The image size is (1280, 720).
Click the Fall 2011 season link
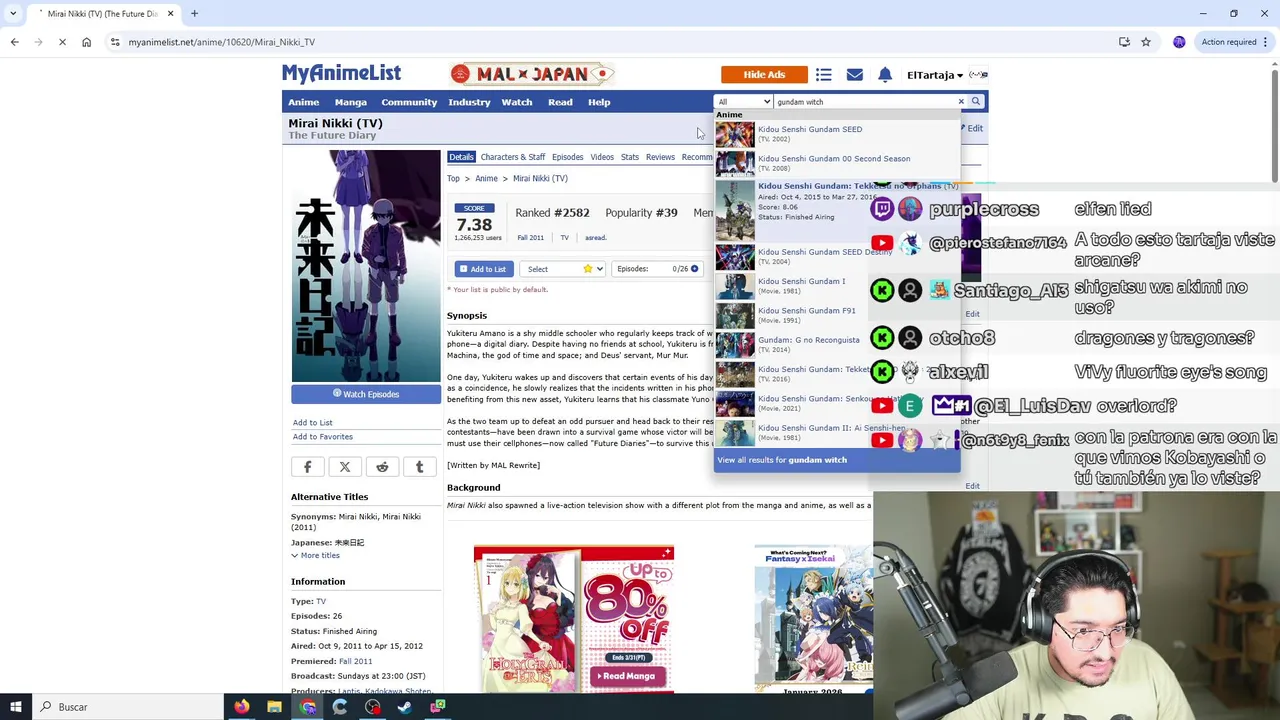[x=531, y=238]
